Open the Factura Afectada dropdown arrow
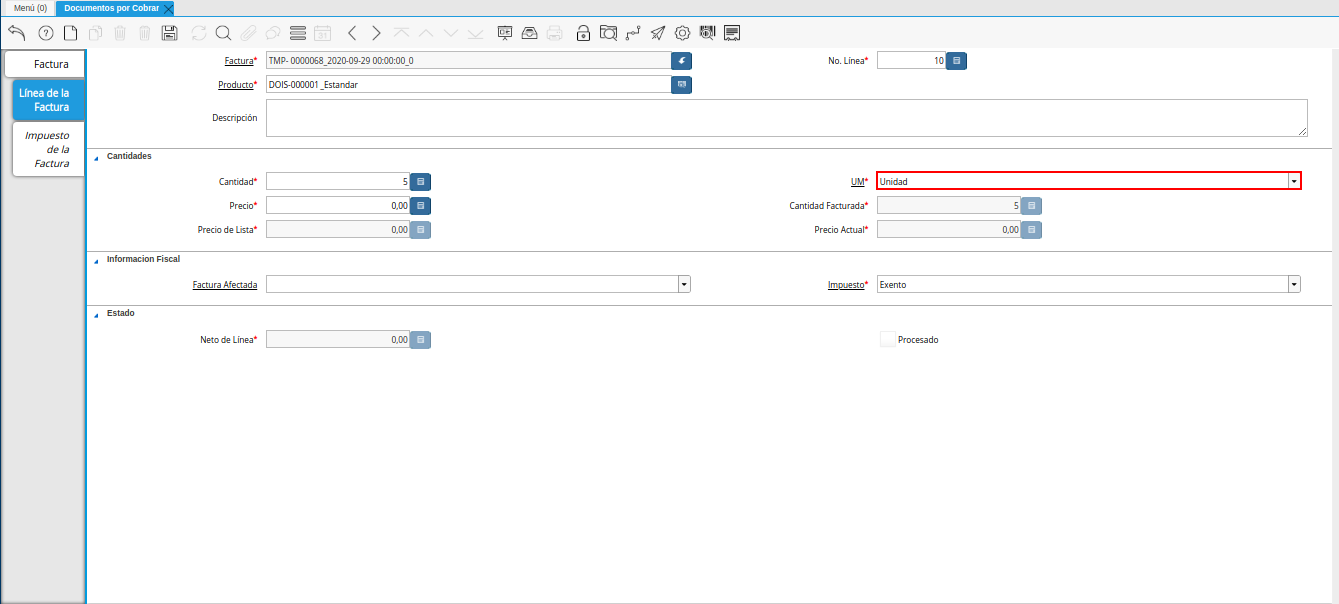 [x=684, y=285]
